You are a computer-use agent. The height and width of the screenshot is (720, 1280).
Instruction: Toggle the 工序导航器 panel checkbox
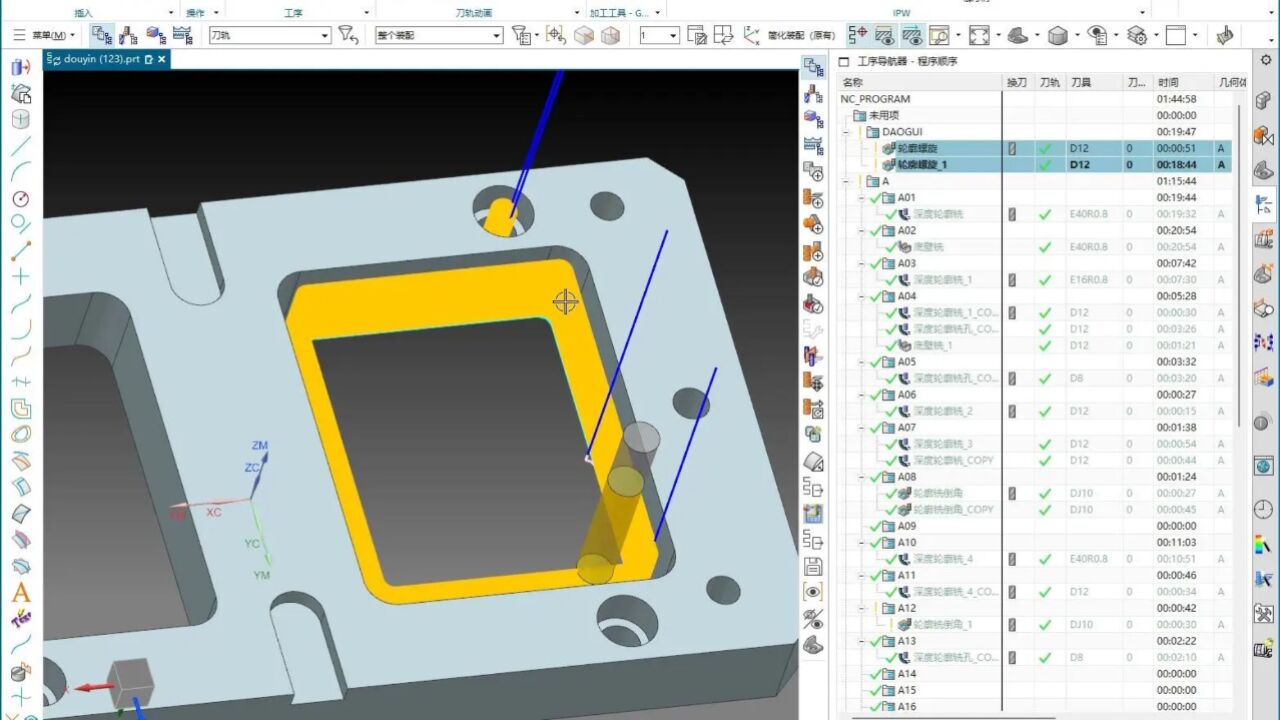(x=844, y=62)
